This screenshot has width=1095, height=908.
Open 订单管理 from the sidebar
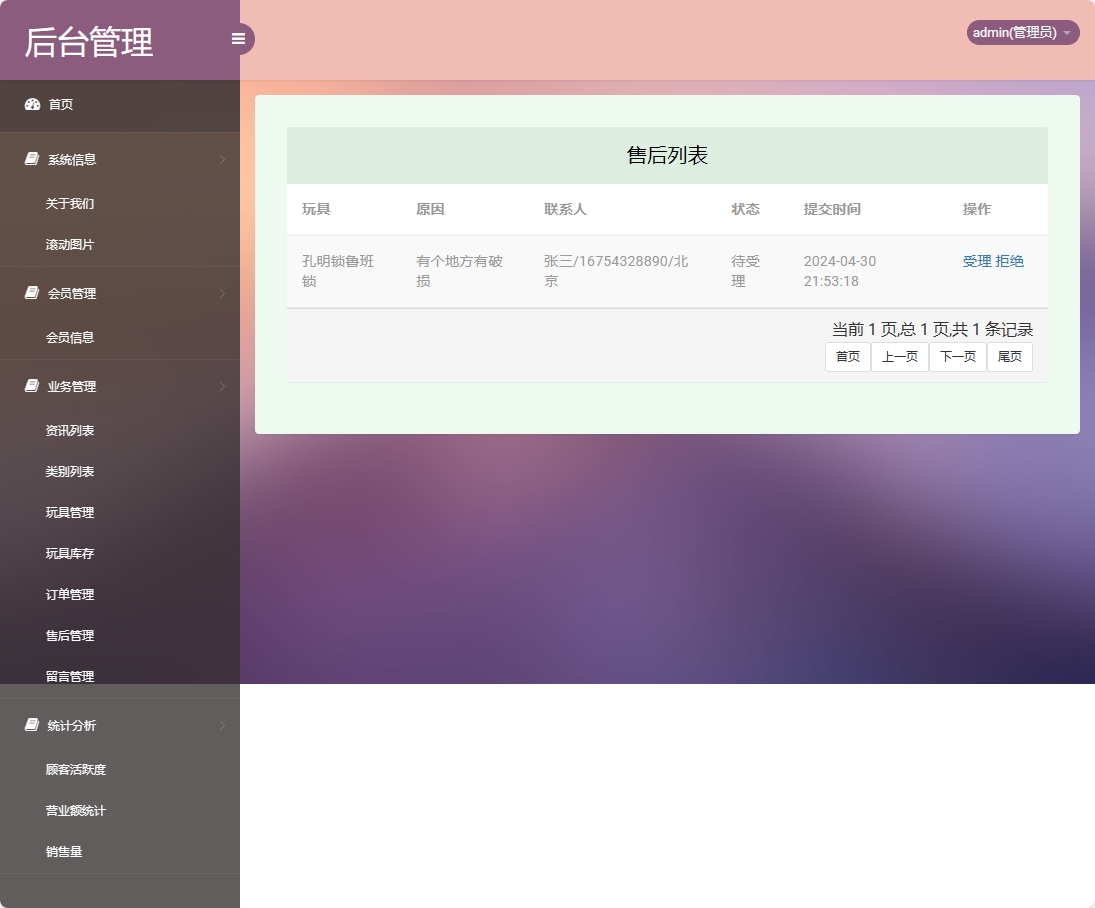[69, 593]
